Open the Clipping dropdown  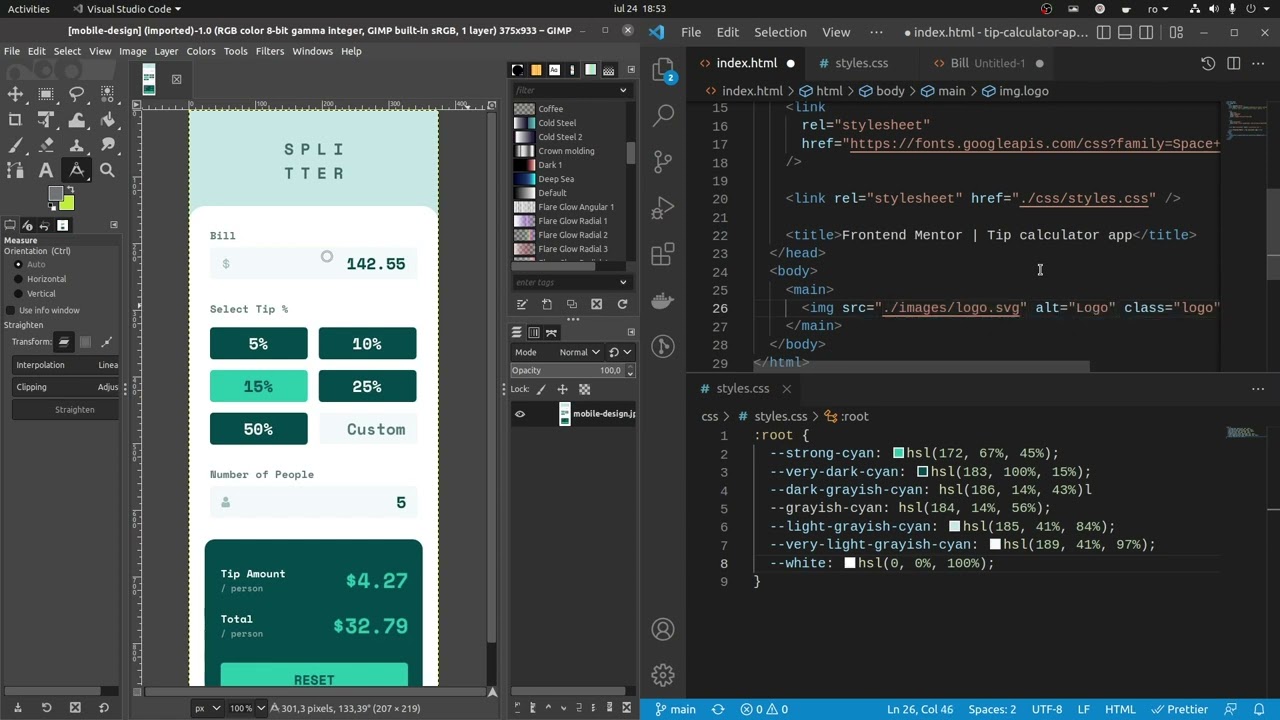click(x=65, y=387)
